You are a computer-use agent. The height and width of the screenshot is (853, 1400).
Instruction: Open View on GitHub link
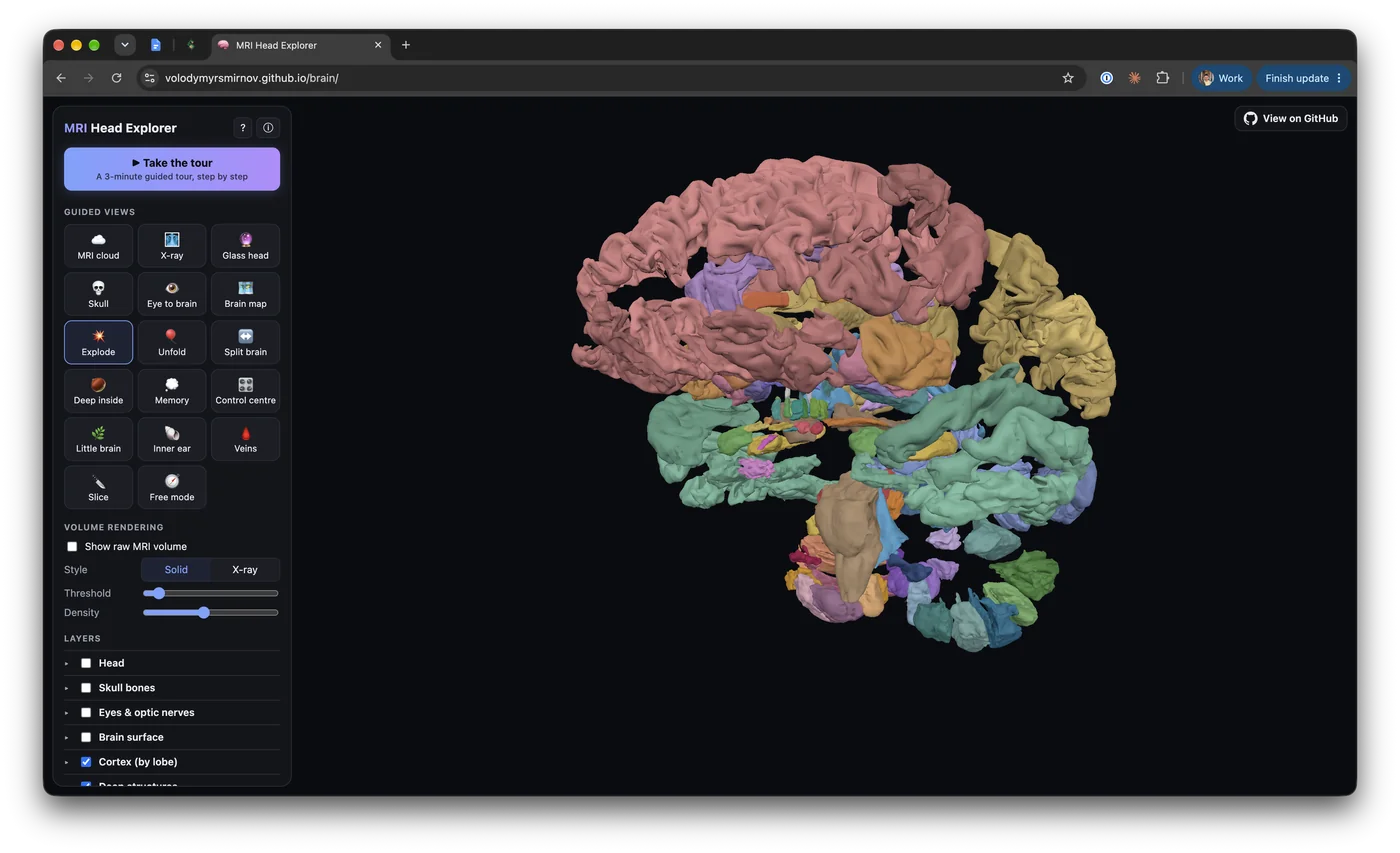coord(1291,118)
